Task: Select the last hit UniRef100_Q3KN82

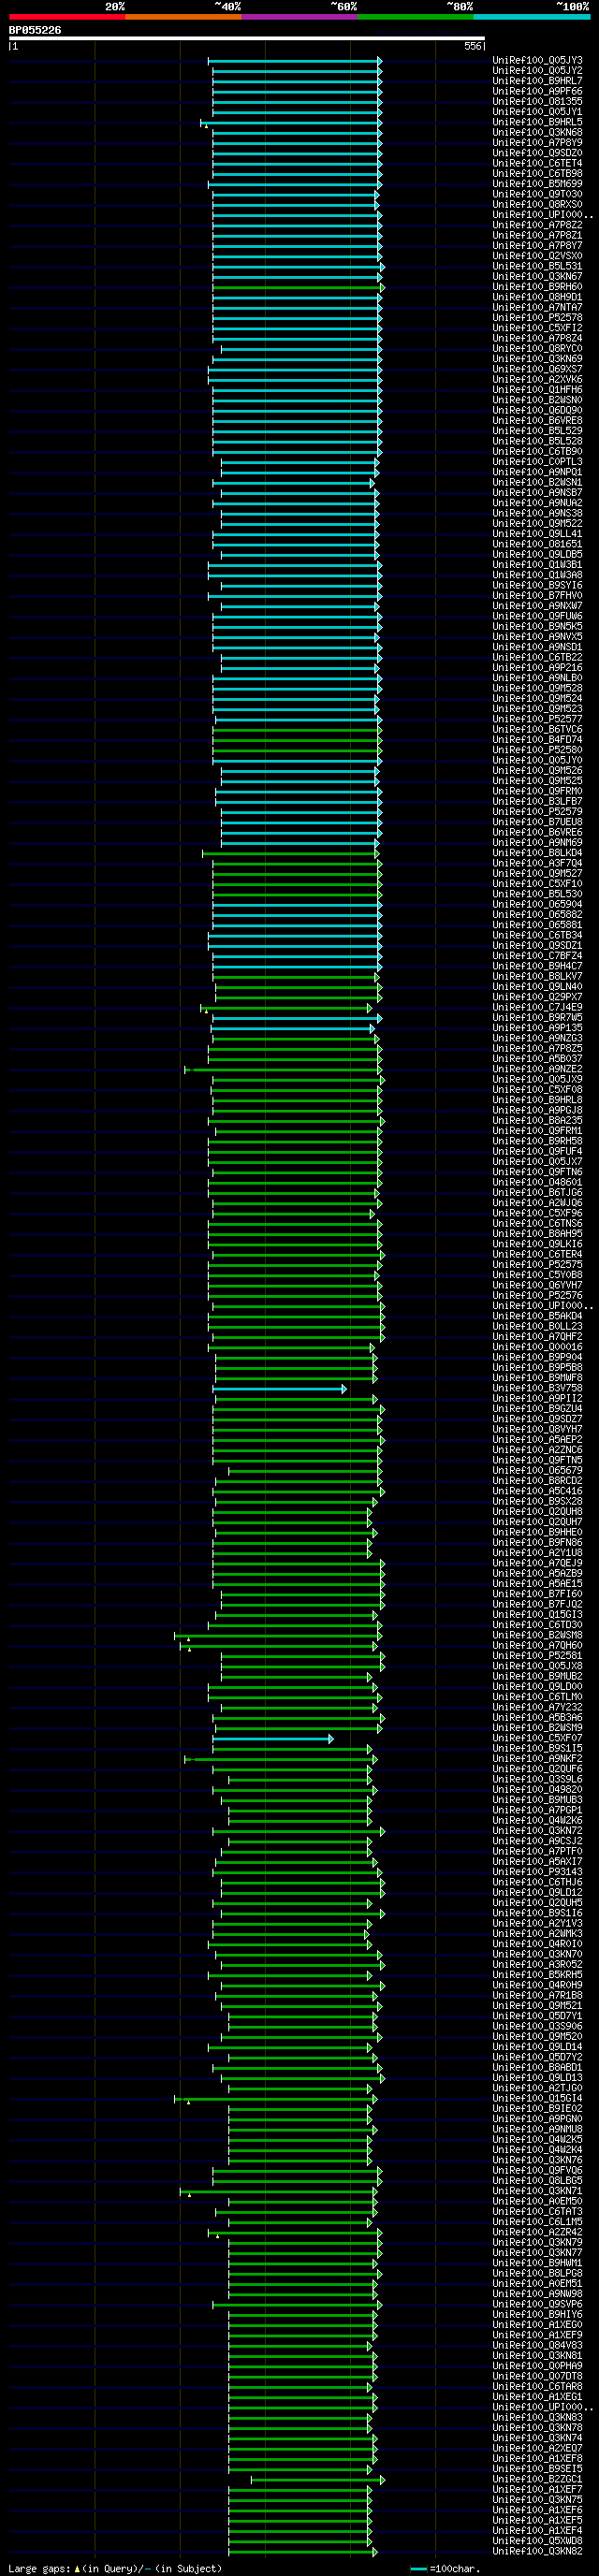Action: pos(537,2551)
